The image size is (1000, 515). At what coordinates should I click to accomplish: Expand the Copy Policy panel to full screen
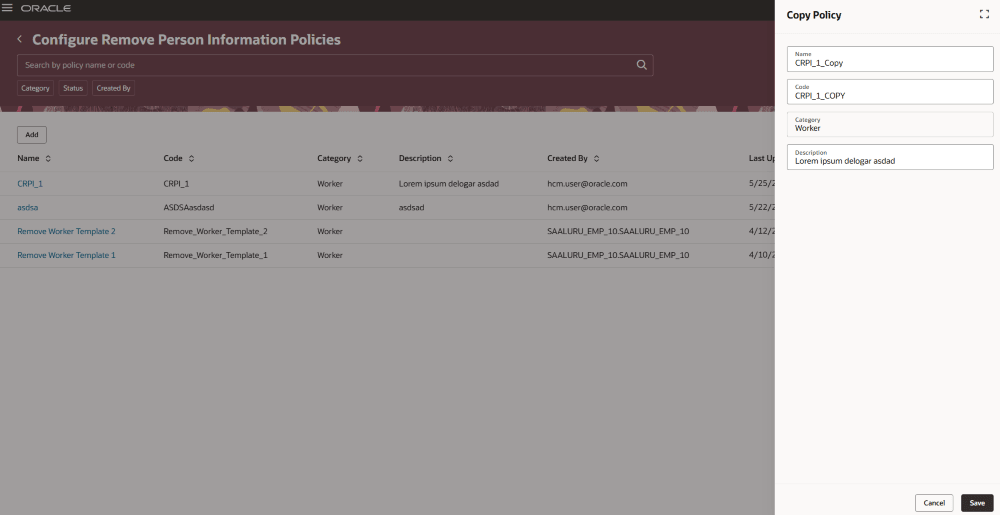(x=984, y=14)
